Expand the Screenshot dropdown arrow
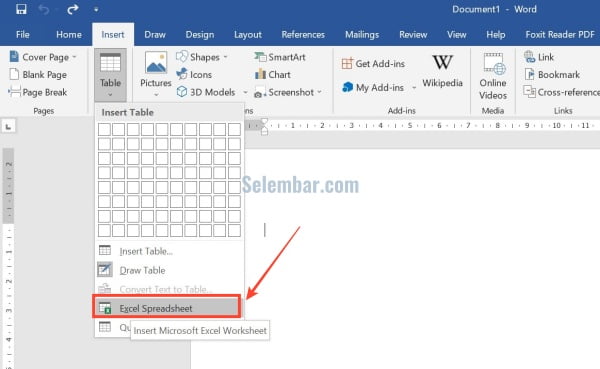 click(319, 92)
